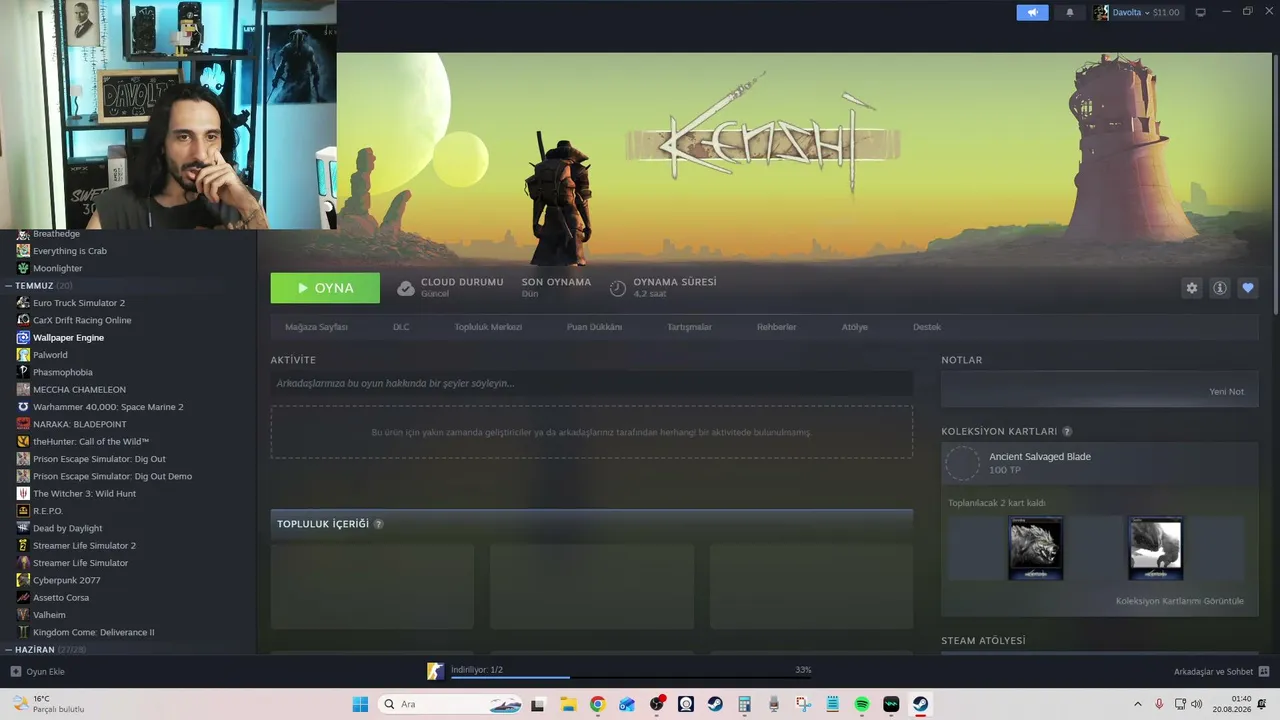Select Moonlighter in the library

[58, 268]
